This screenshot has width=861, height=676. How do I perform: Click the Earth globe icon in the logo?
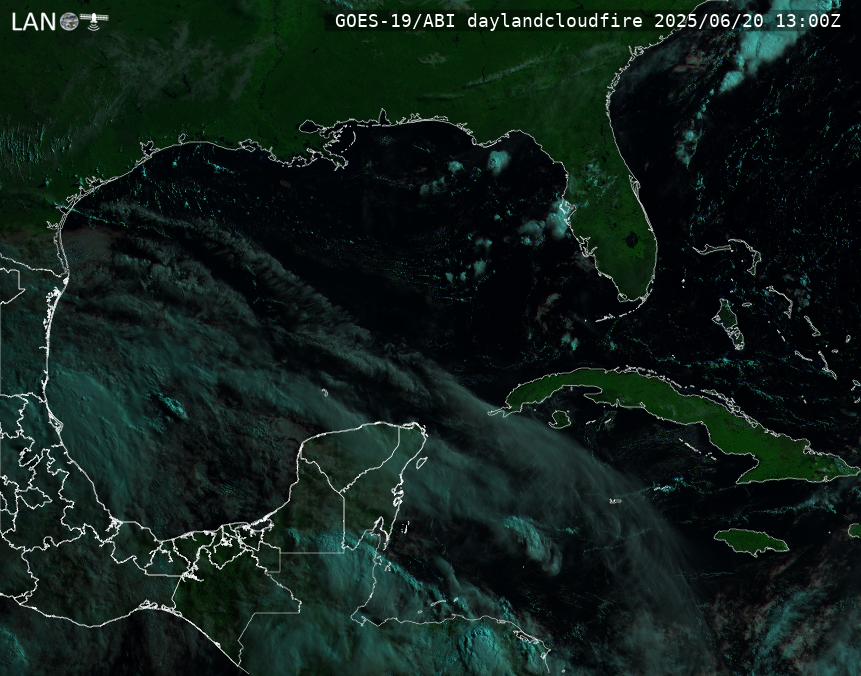(69, 21)
